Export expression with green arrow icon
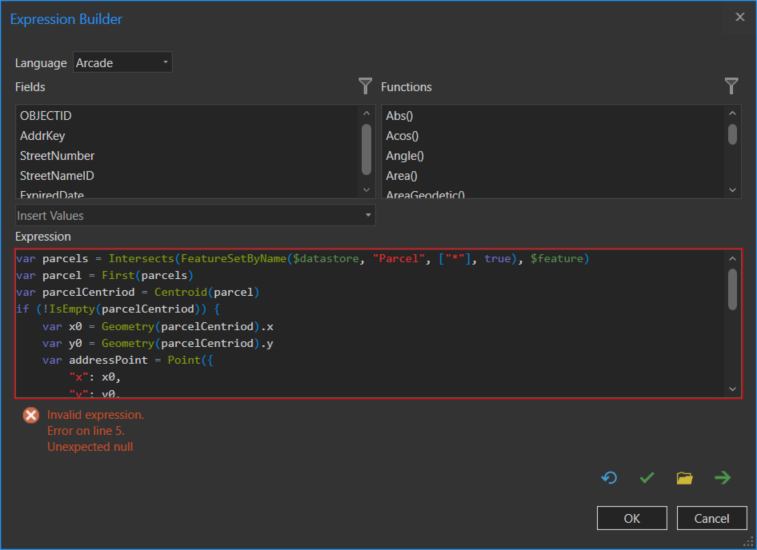The image size is (757, 550). pos(722,478)
